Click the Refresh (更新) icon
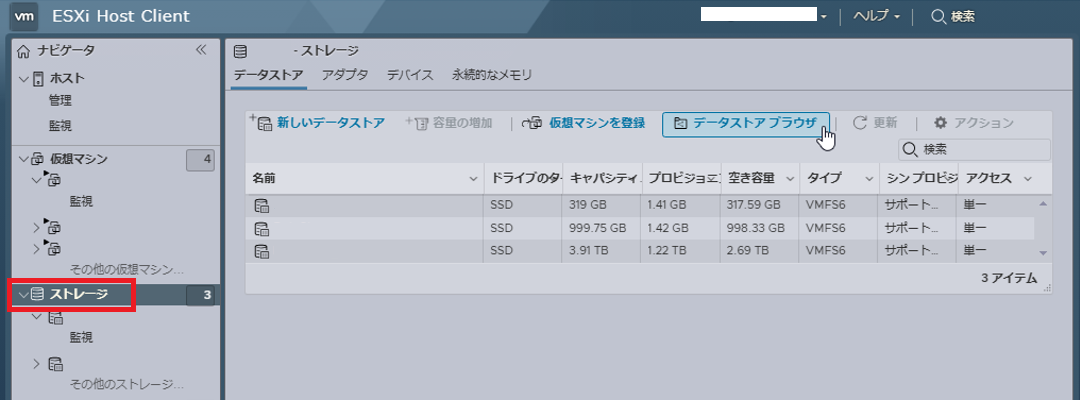The width and height of the screenshot is (1080, 400). (x=859, y=123)
